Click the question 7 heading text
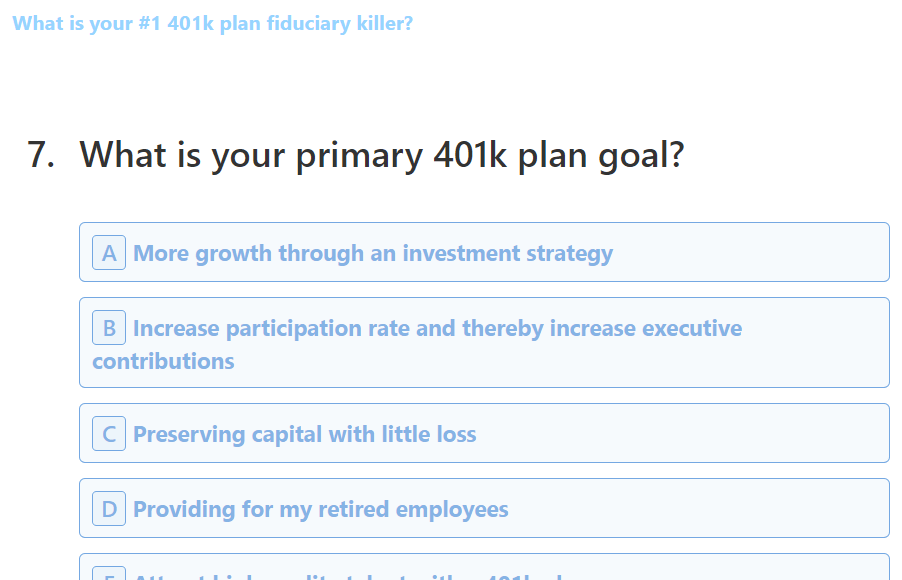Screen dimensions: 902x580 (381, 156)
